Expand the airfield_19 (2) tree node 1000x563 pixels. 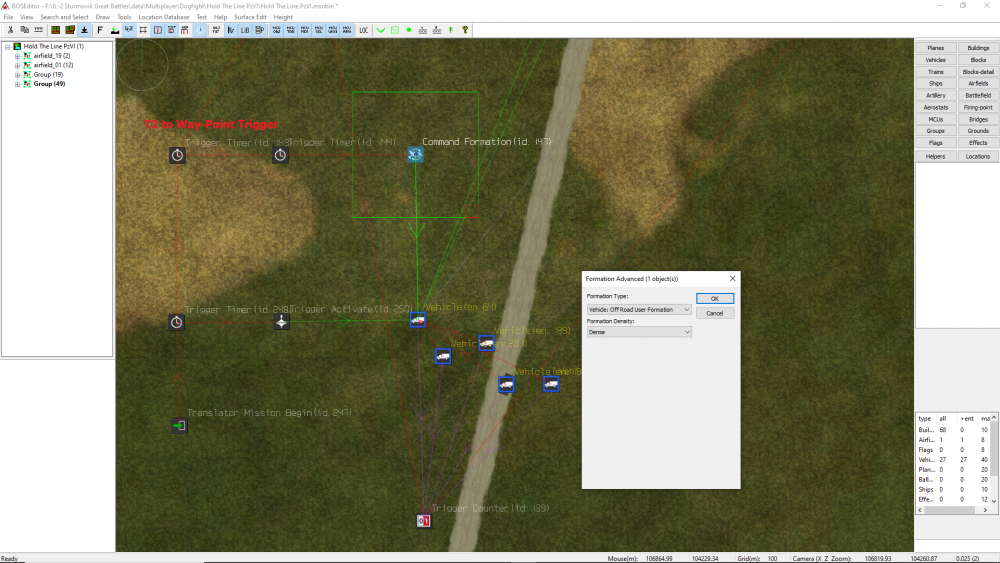point(17,56)
